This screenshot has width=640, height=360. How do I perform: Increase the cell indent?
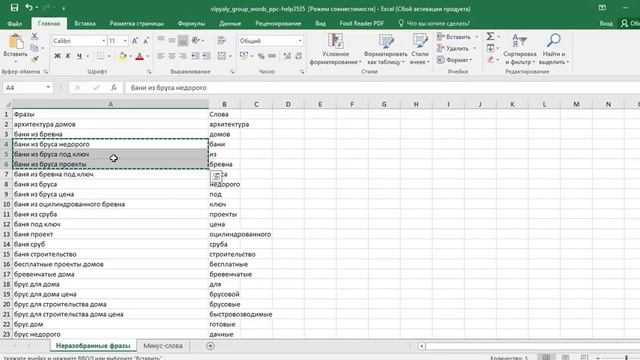tap(207, 56)
